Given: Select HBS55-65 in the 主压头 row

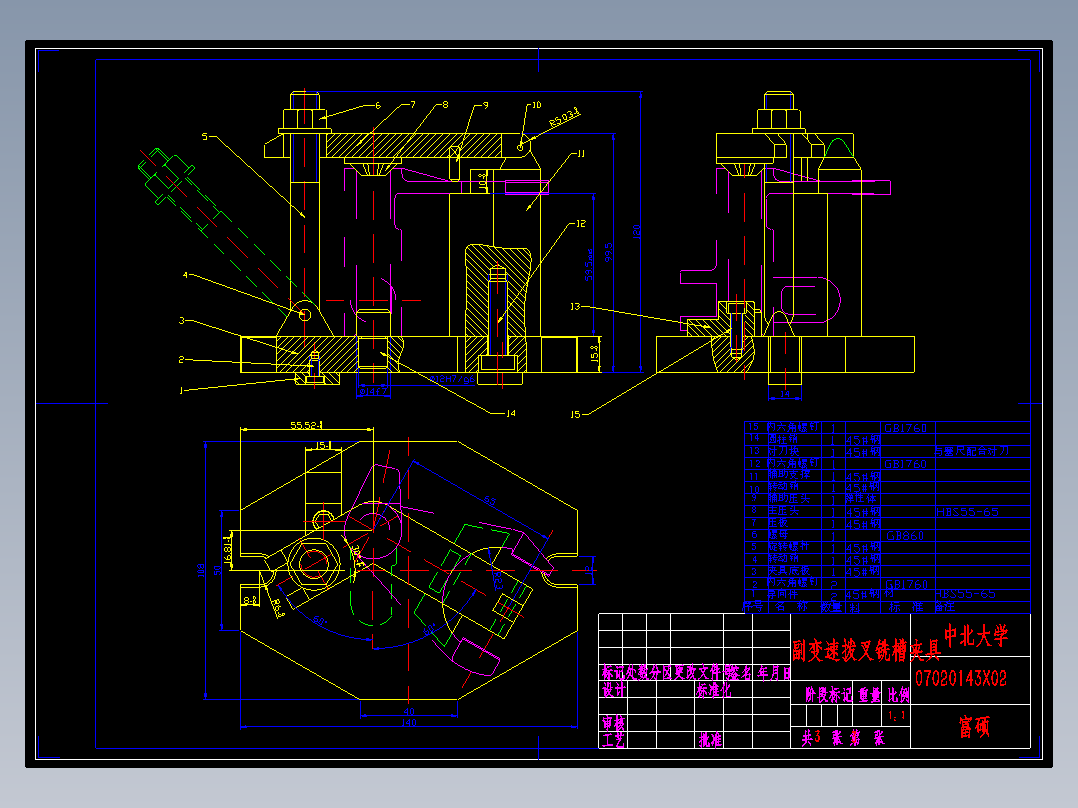Looking at the screenshot, I should 967,512.
